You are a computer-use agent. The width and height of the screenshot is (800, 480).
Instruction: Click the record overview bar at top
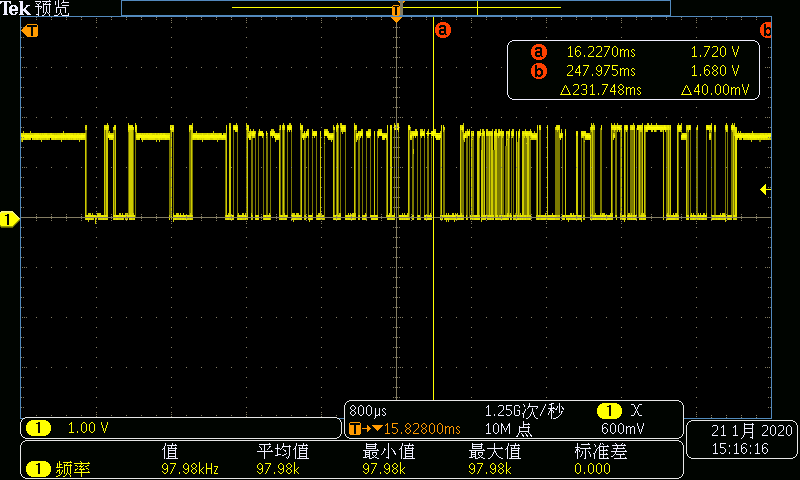[x=396, y=8]
